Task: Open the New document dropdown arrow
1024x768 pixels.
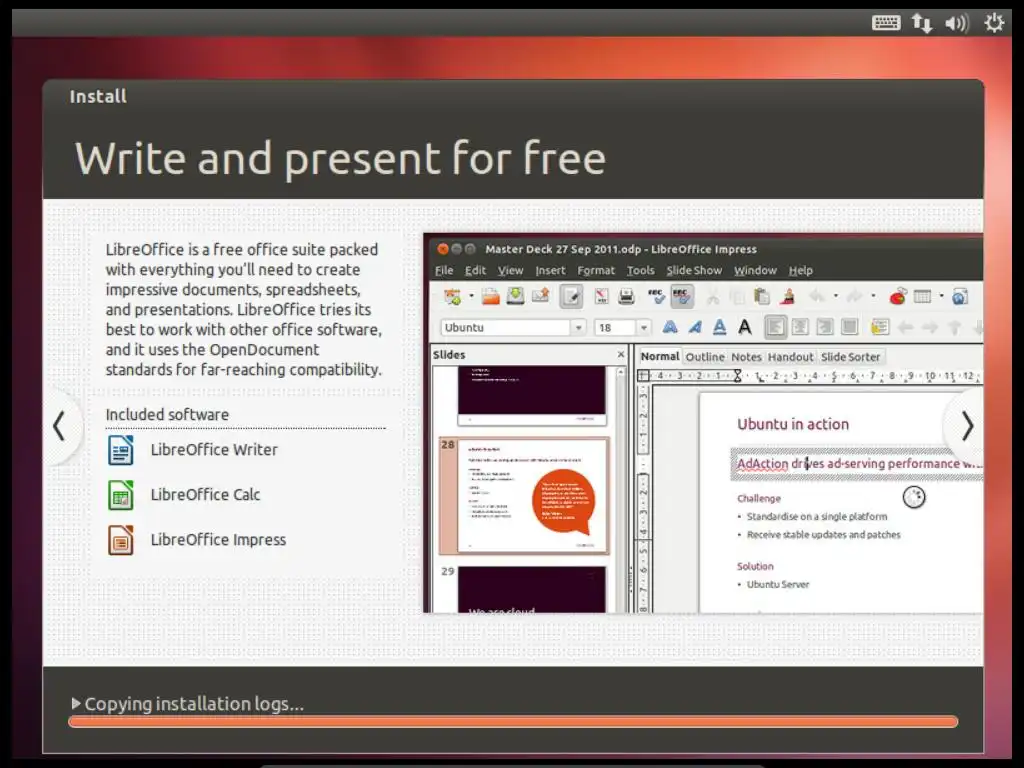Action: [x=471, y=296]
